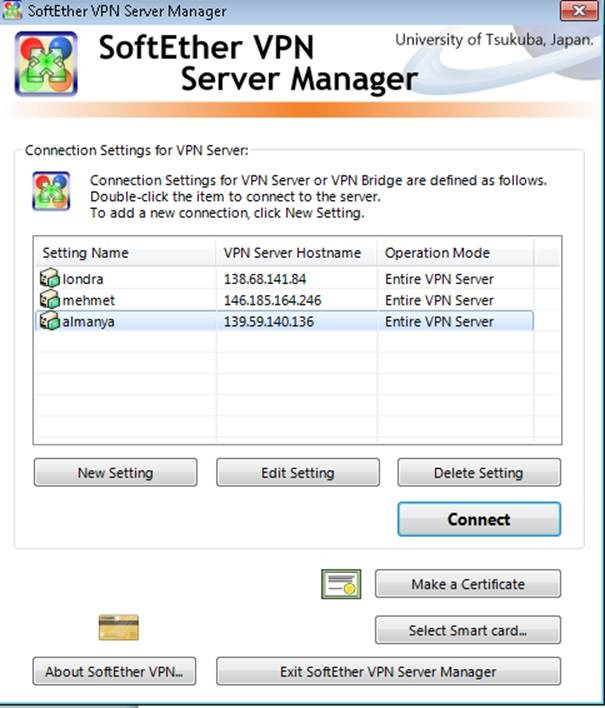Click Entire VPN Server in almanya row
605x708 pixels.
click(439, 321)
